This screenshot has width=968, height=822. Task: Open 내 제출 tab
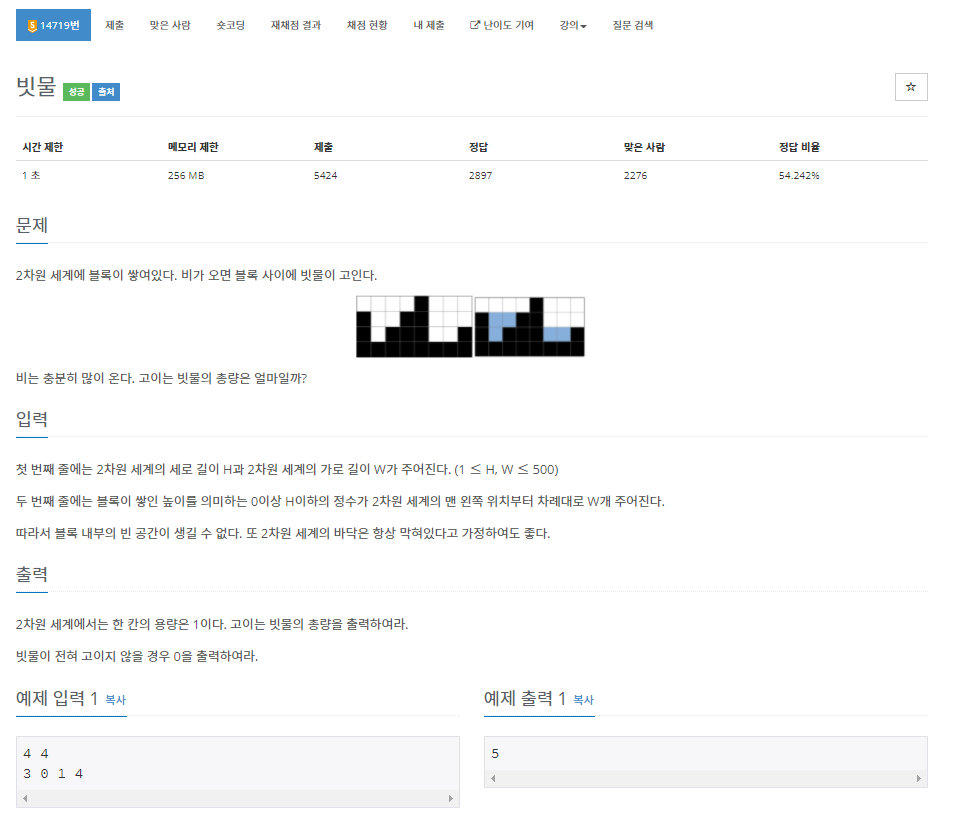coord(428,25)
